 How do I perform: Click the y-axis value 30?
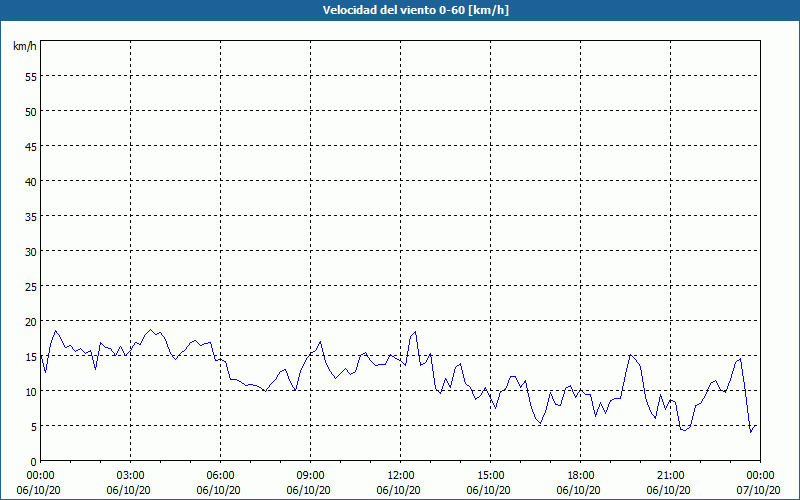(x=31, y=252)
